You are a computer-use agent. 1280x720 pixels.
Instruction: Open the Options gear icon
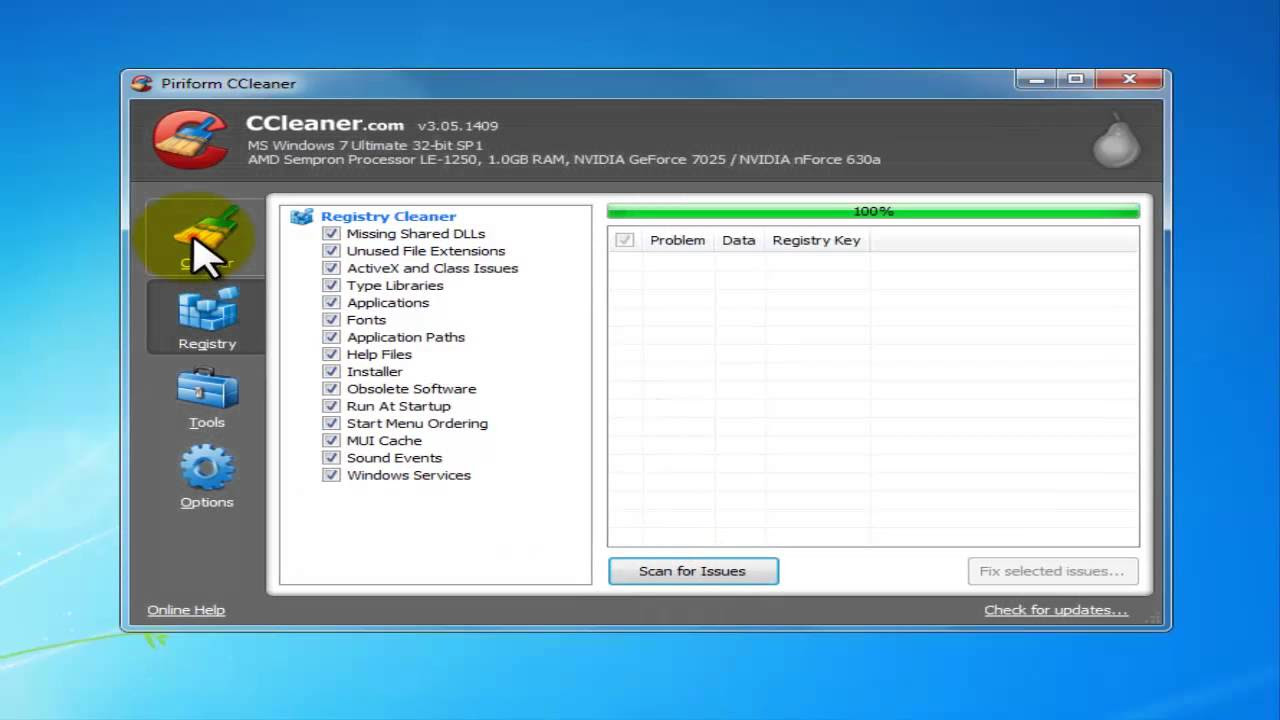[207, 468]
